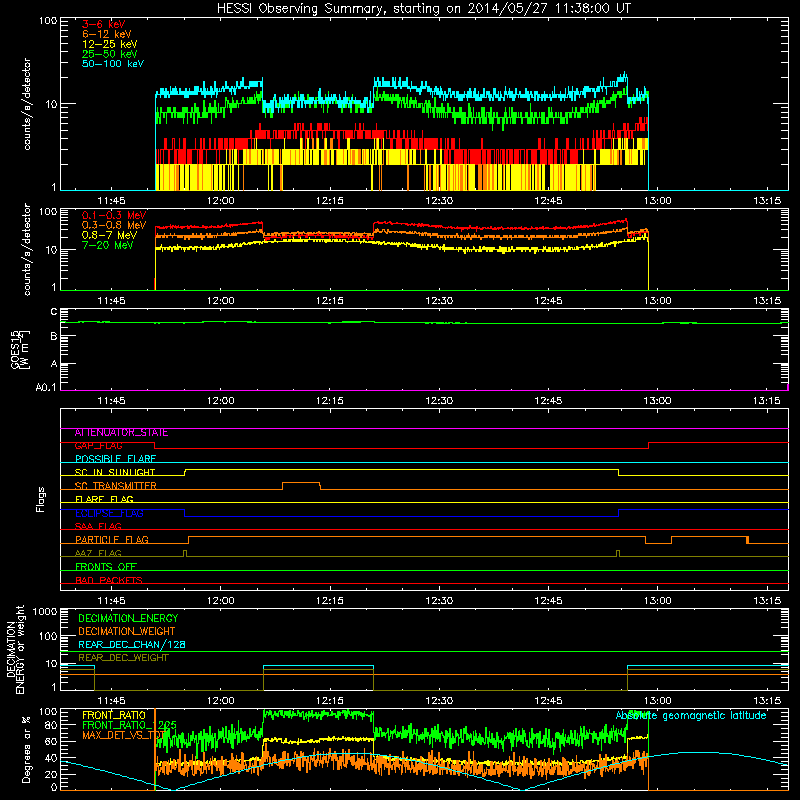The height and width of the screenshot is (800, 800).
Task: Click the FLARE_FLAG label
Action: point(104,499)
